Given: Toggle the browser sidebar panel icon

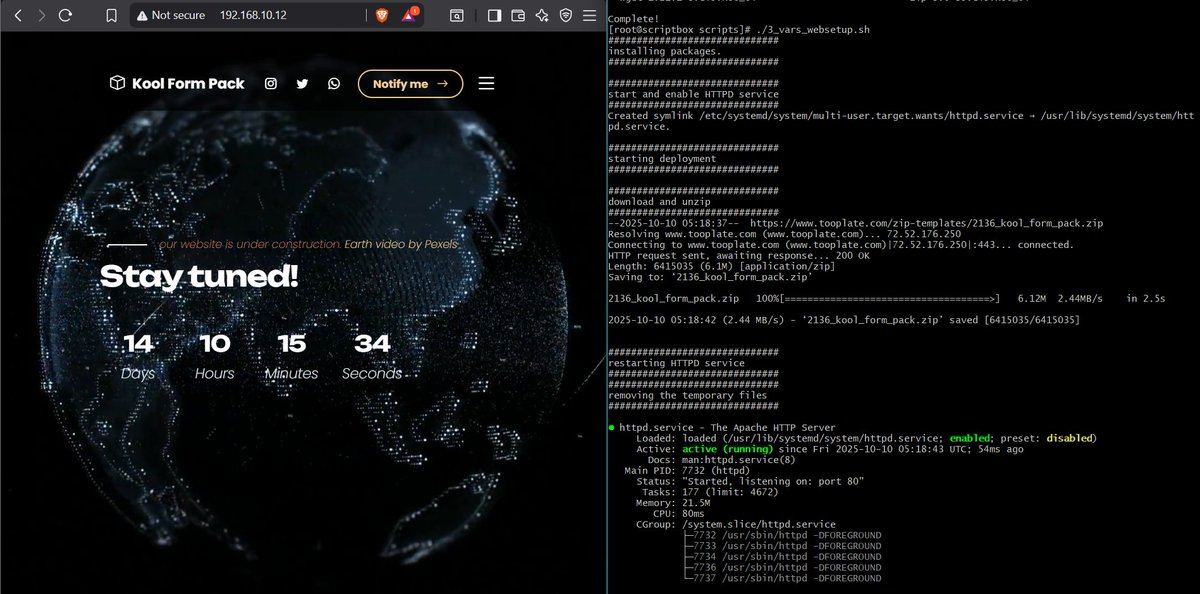Looking at the screenshot, I should 494,15.
